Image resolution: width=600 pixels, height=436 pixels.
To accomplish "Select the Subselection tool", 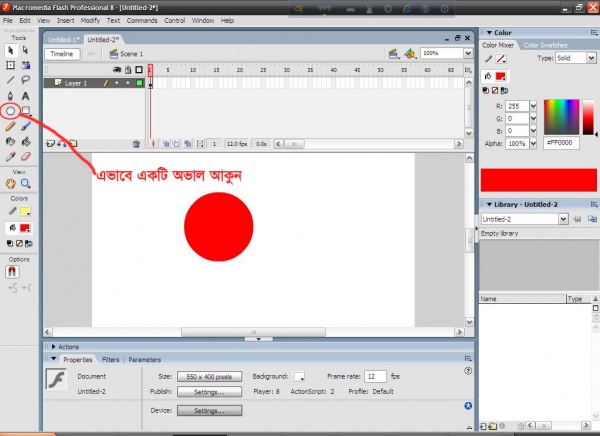I will [26, 50].
